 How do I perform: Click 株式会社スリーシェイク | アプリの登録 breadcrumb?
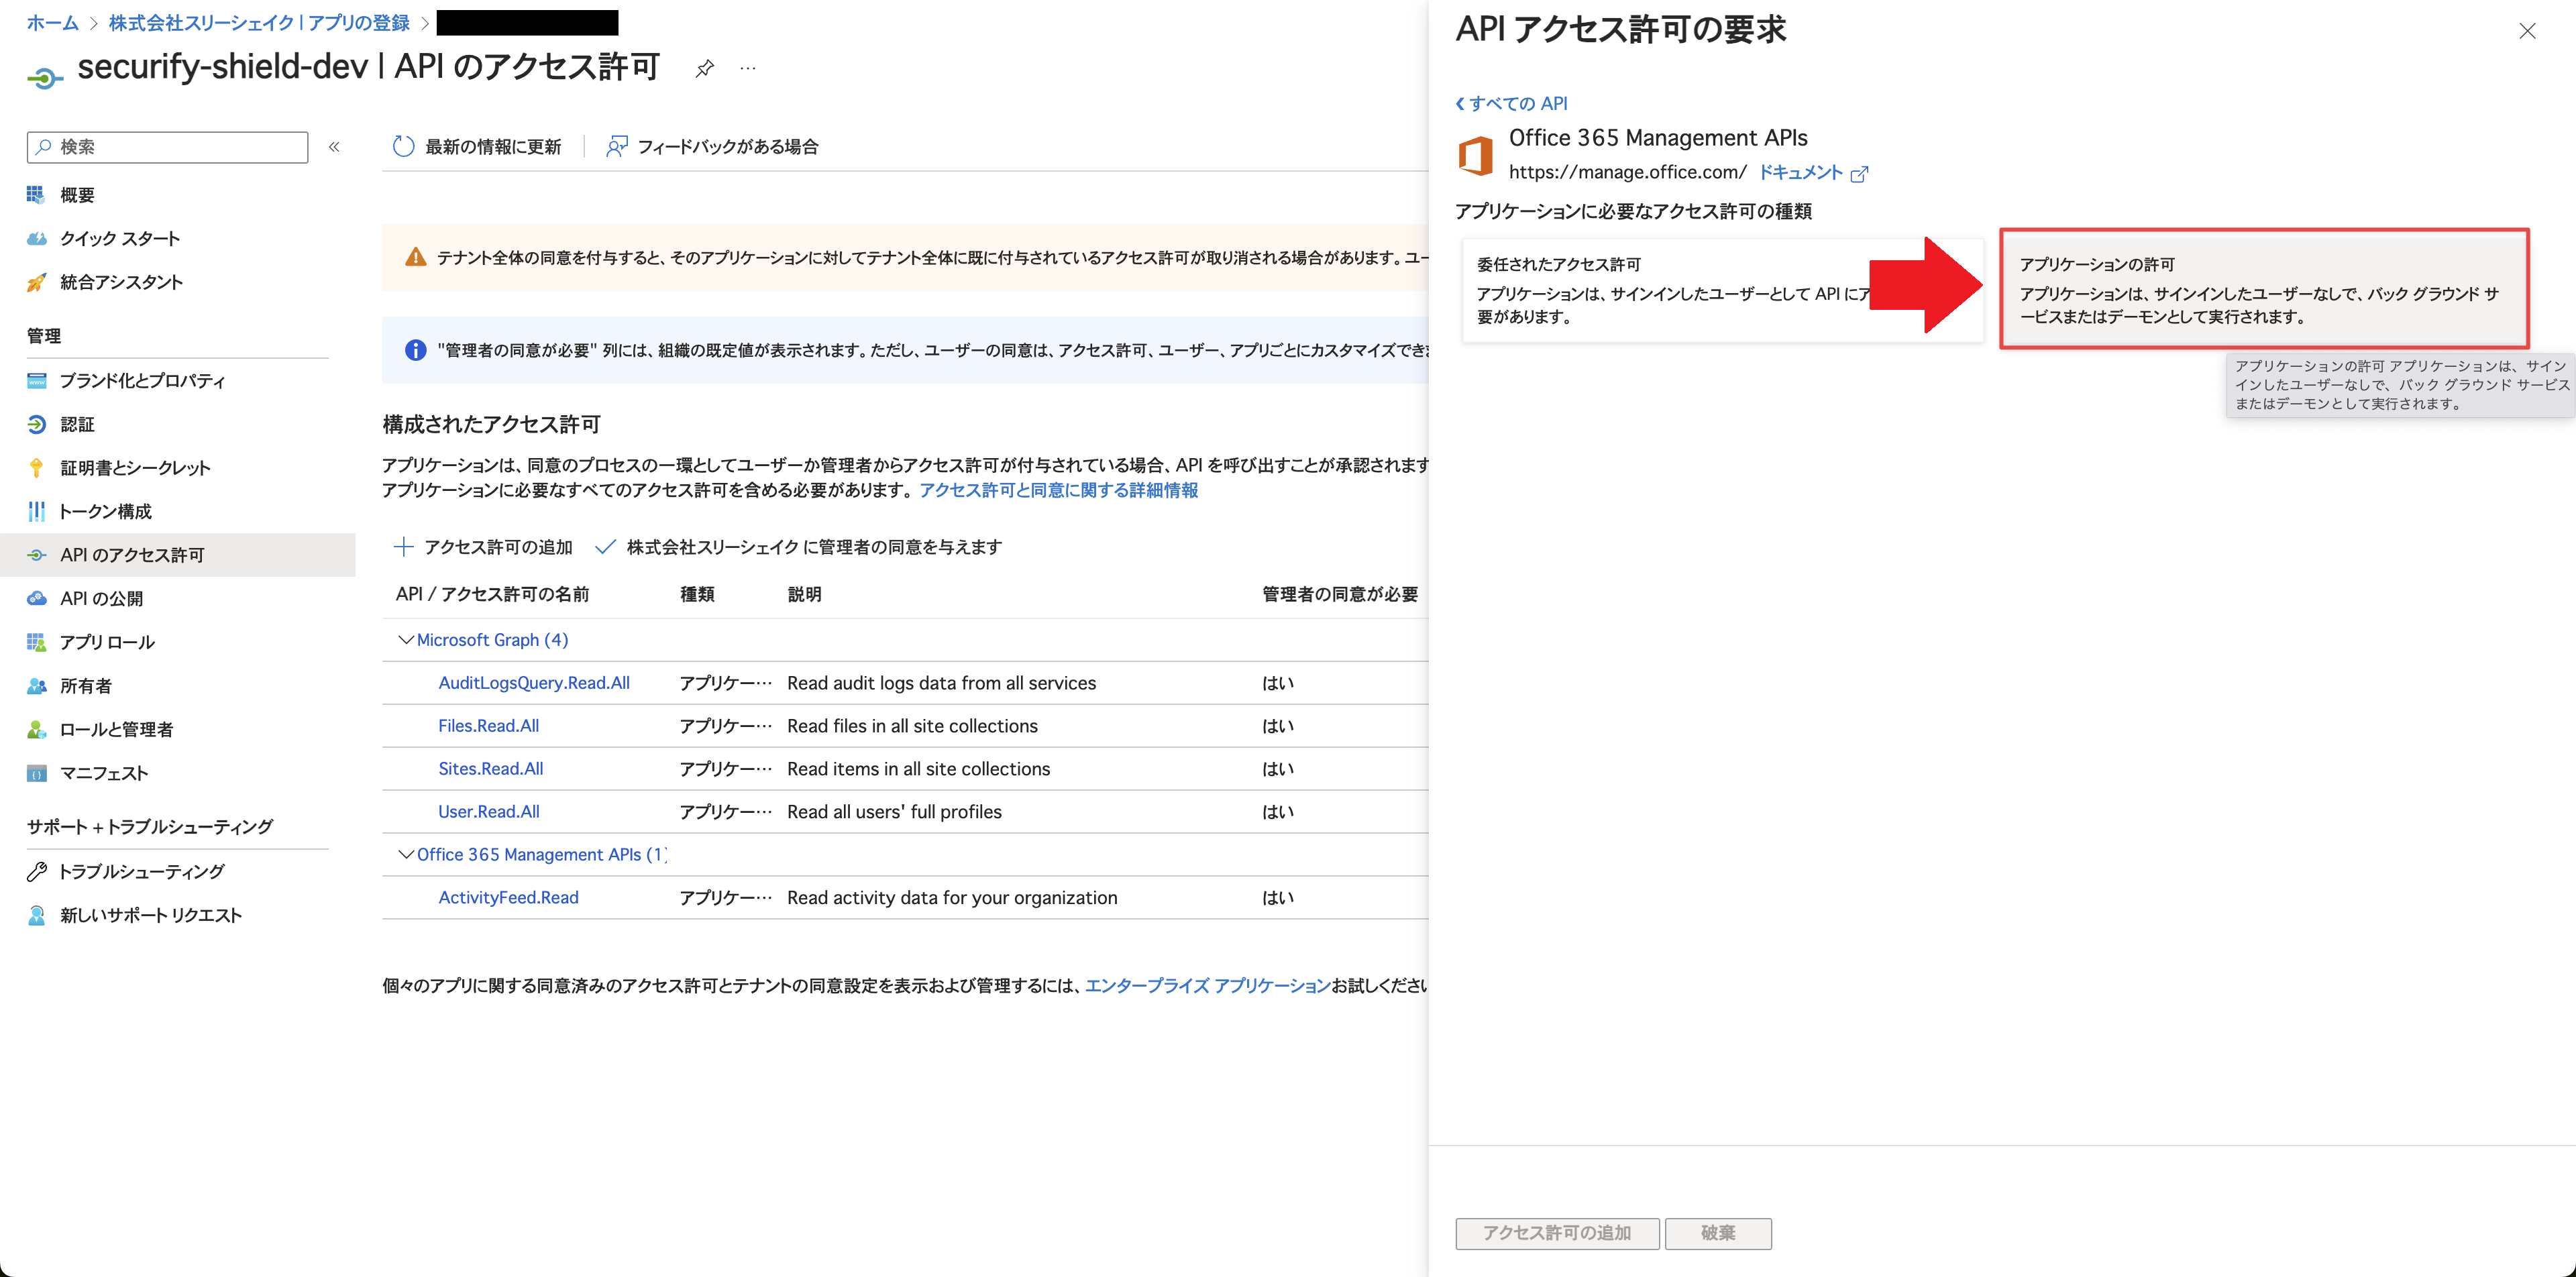pos(259,22)
